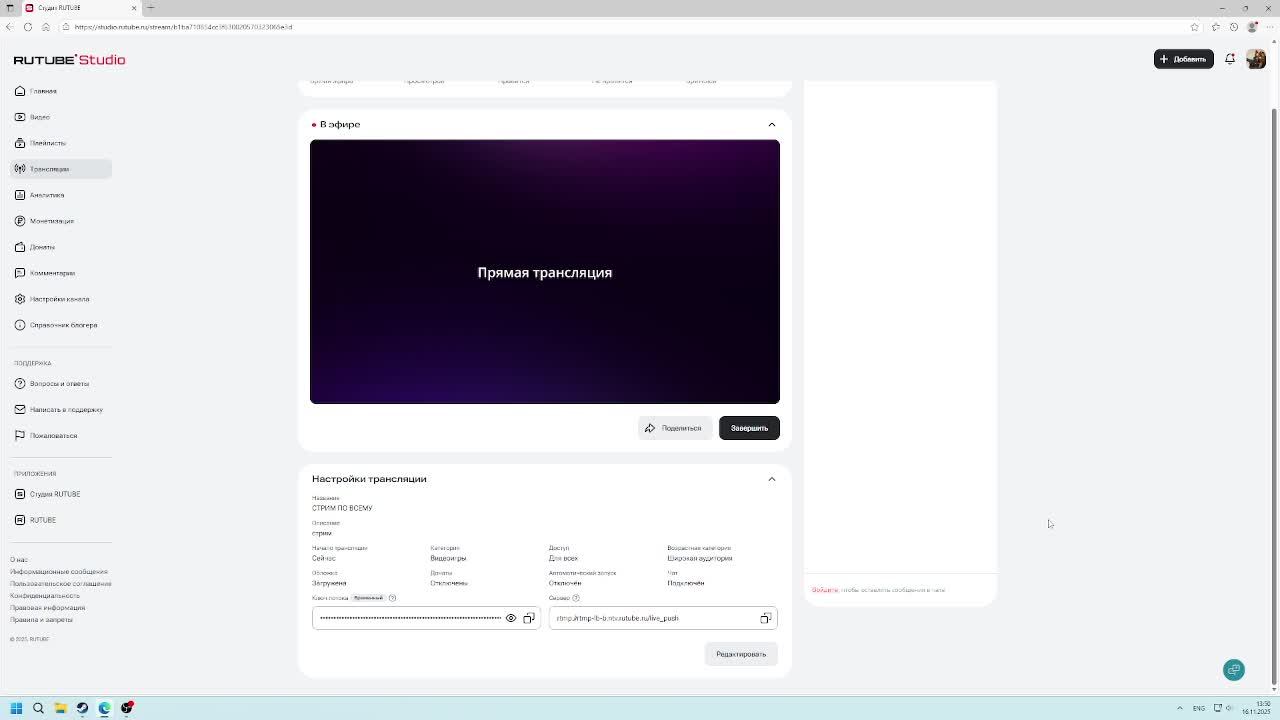Image resolution: width=1280 pixels, height=720 pixels.
Task: Reload the page with refresh icon
Action: point(28,27)
